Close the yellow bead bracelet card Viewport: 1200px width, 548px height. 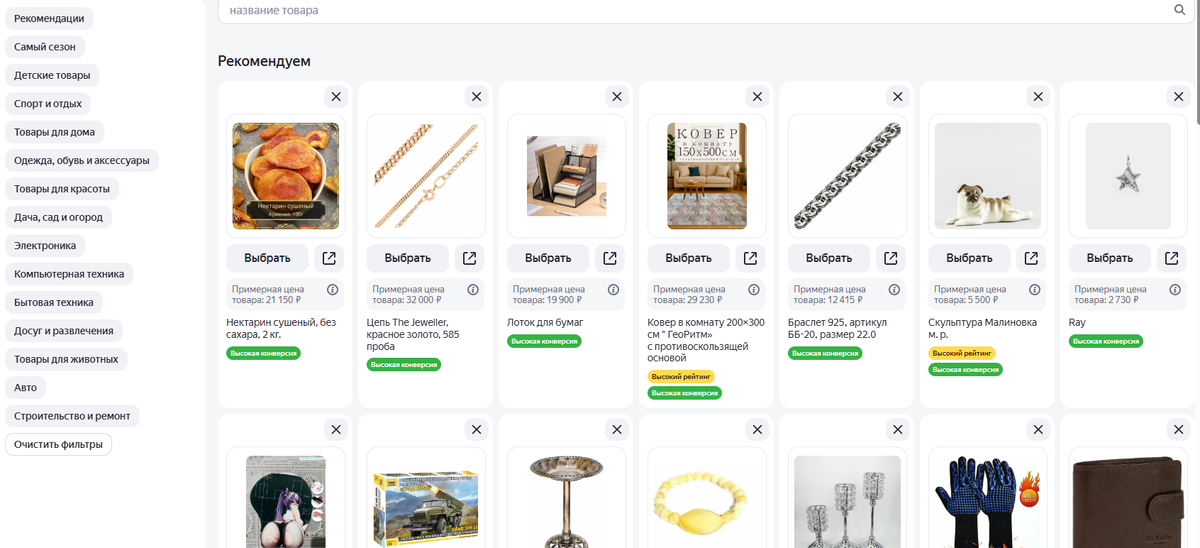757,429
